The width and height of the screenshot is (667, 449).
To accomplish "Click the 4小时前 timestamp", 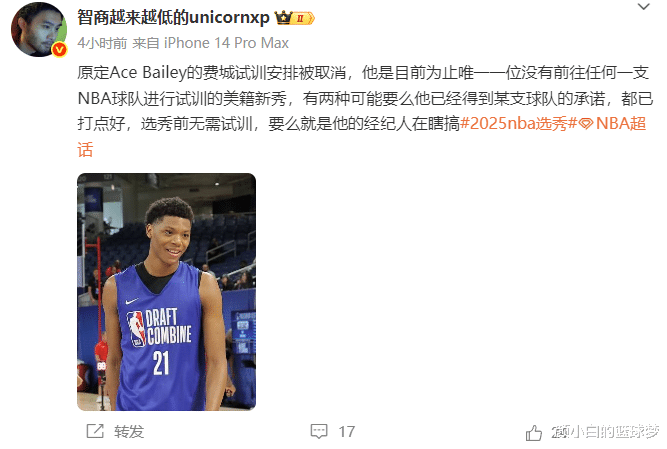I will coord(102,43).
